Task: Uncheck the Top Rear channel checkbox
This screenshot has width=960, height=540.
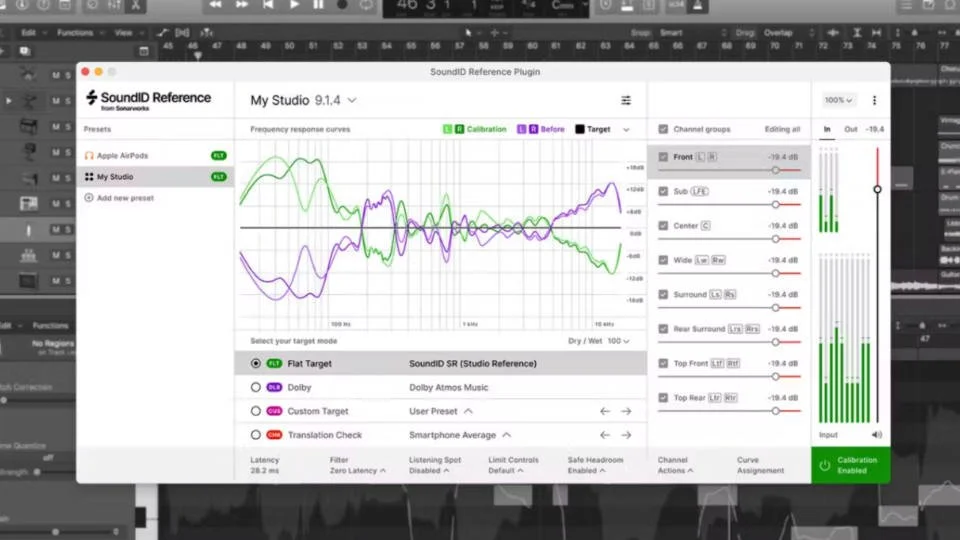Action: [663, 398]
